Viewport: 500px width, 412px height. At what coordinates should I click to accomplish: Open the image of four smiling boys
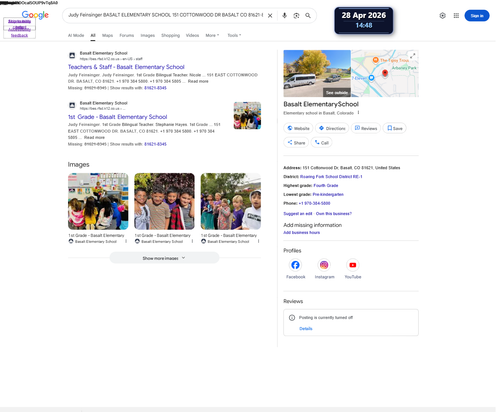pyautogui.click(x=164, y=201)
